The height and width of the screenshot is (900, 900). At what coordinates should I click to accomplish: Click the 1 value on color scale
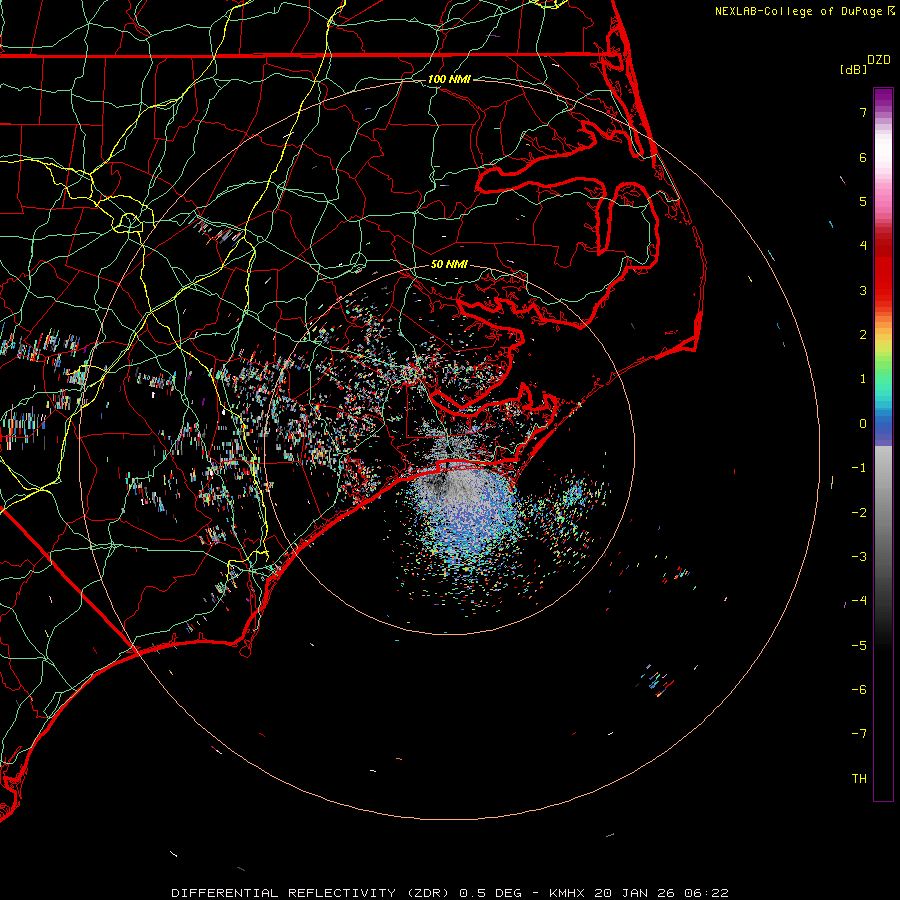(x=863, y=379)
